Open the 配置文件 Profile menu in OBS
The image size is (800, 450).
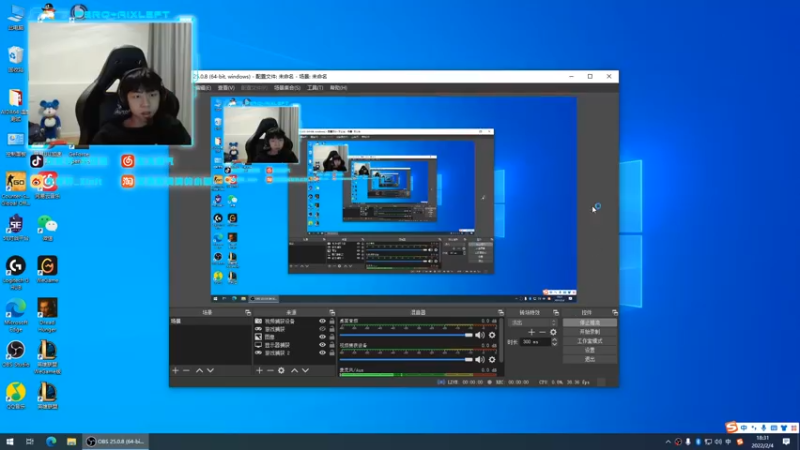(254, 88)
